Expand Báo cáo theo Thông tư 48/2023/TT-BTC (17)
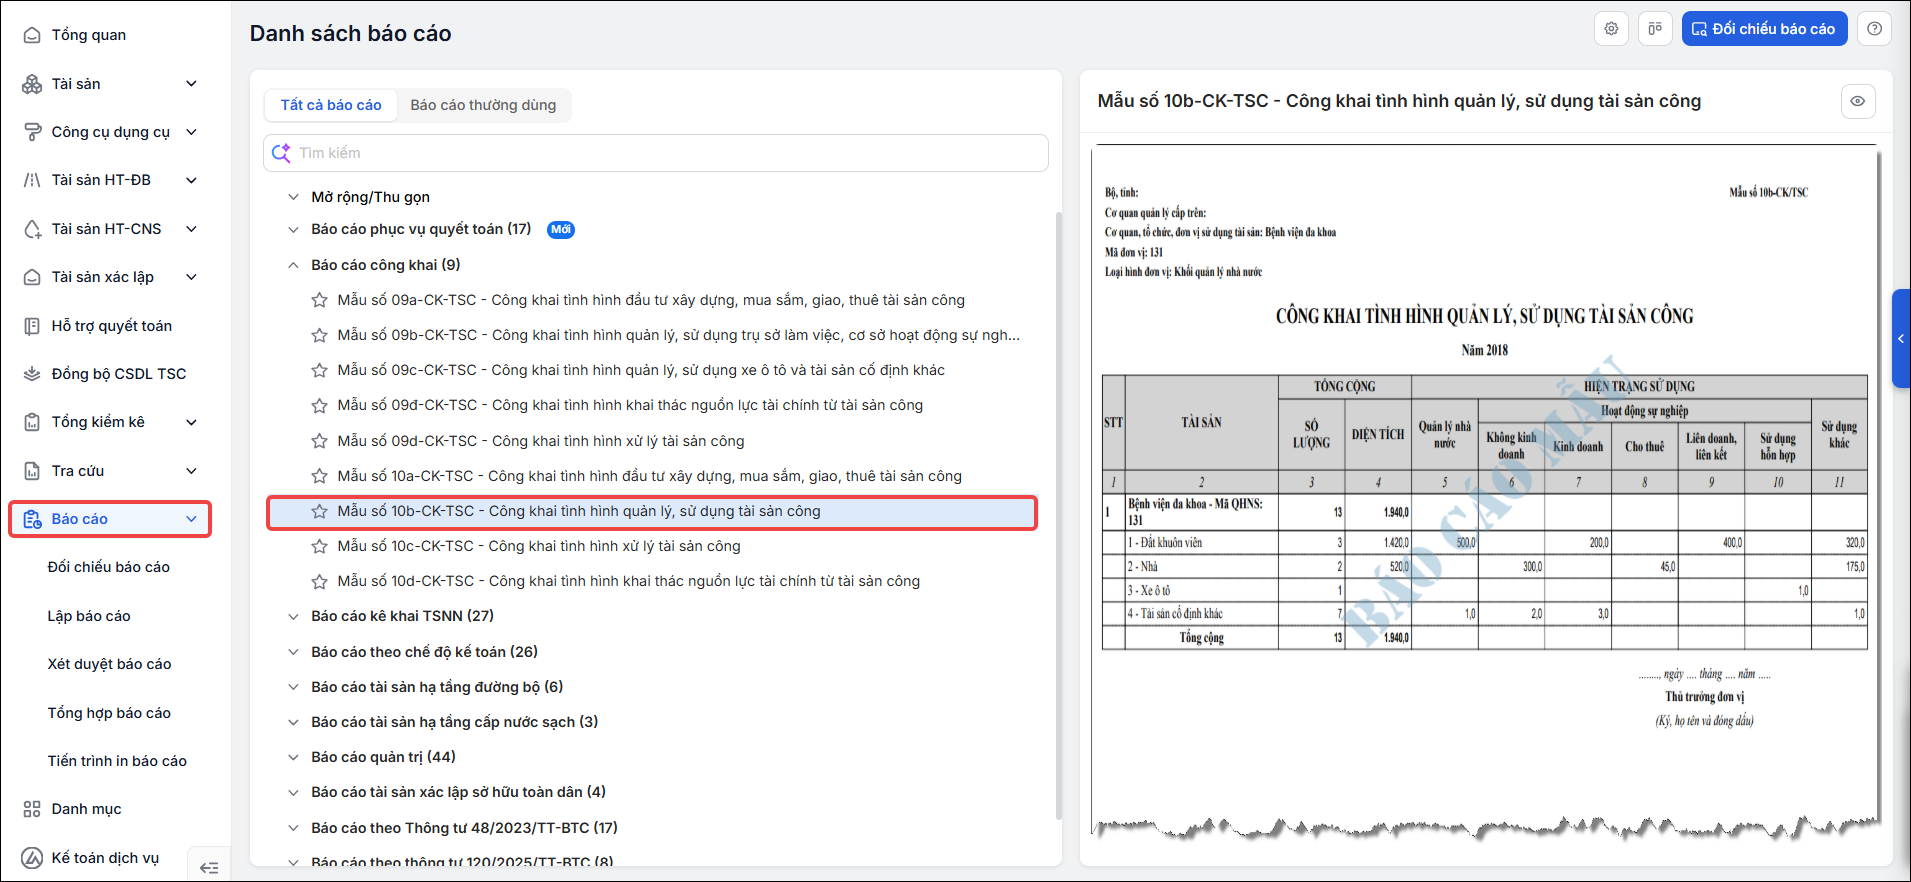 tap(293, 828)
